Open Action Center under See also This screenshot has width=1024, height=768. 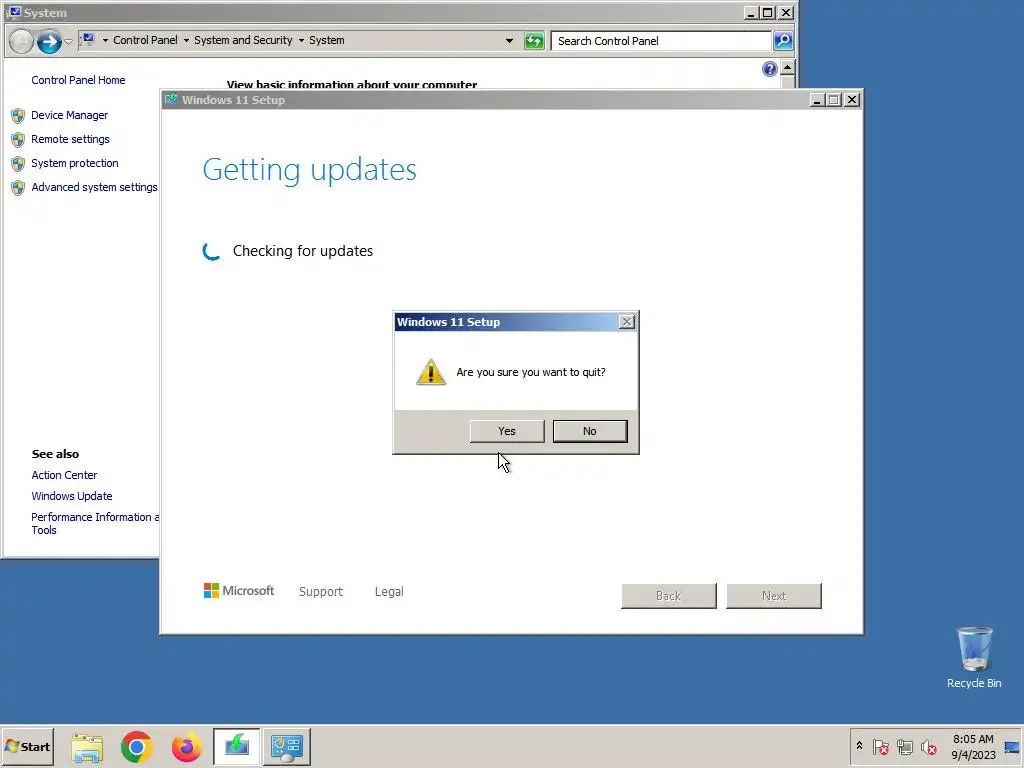(64, 475)
